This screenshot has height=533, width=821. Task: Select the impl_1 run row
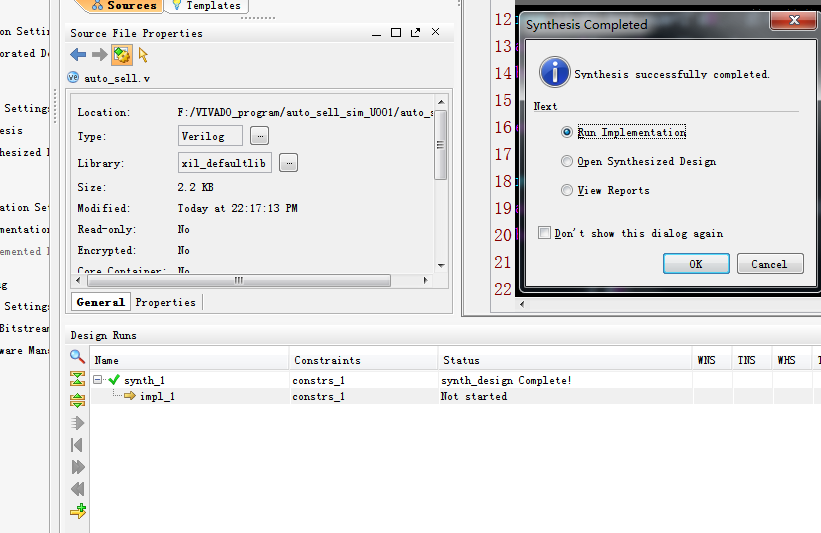pos(456,396)
